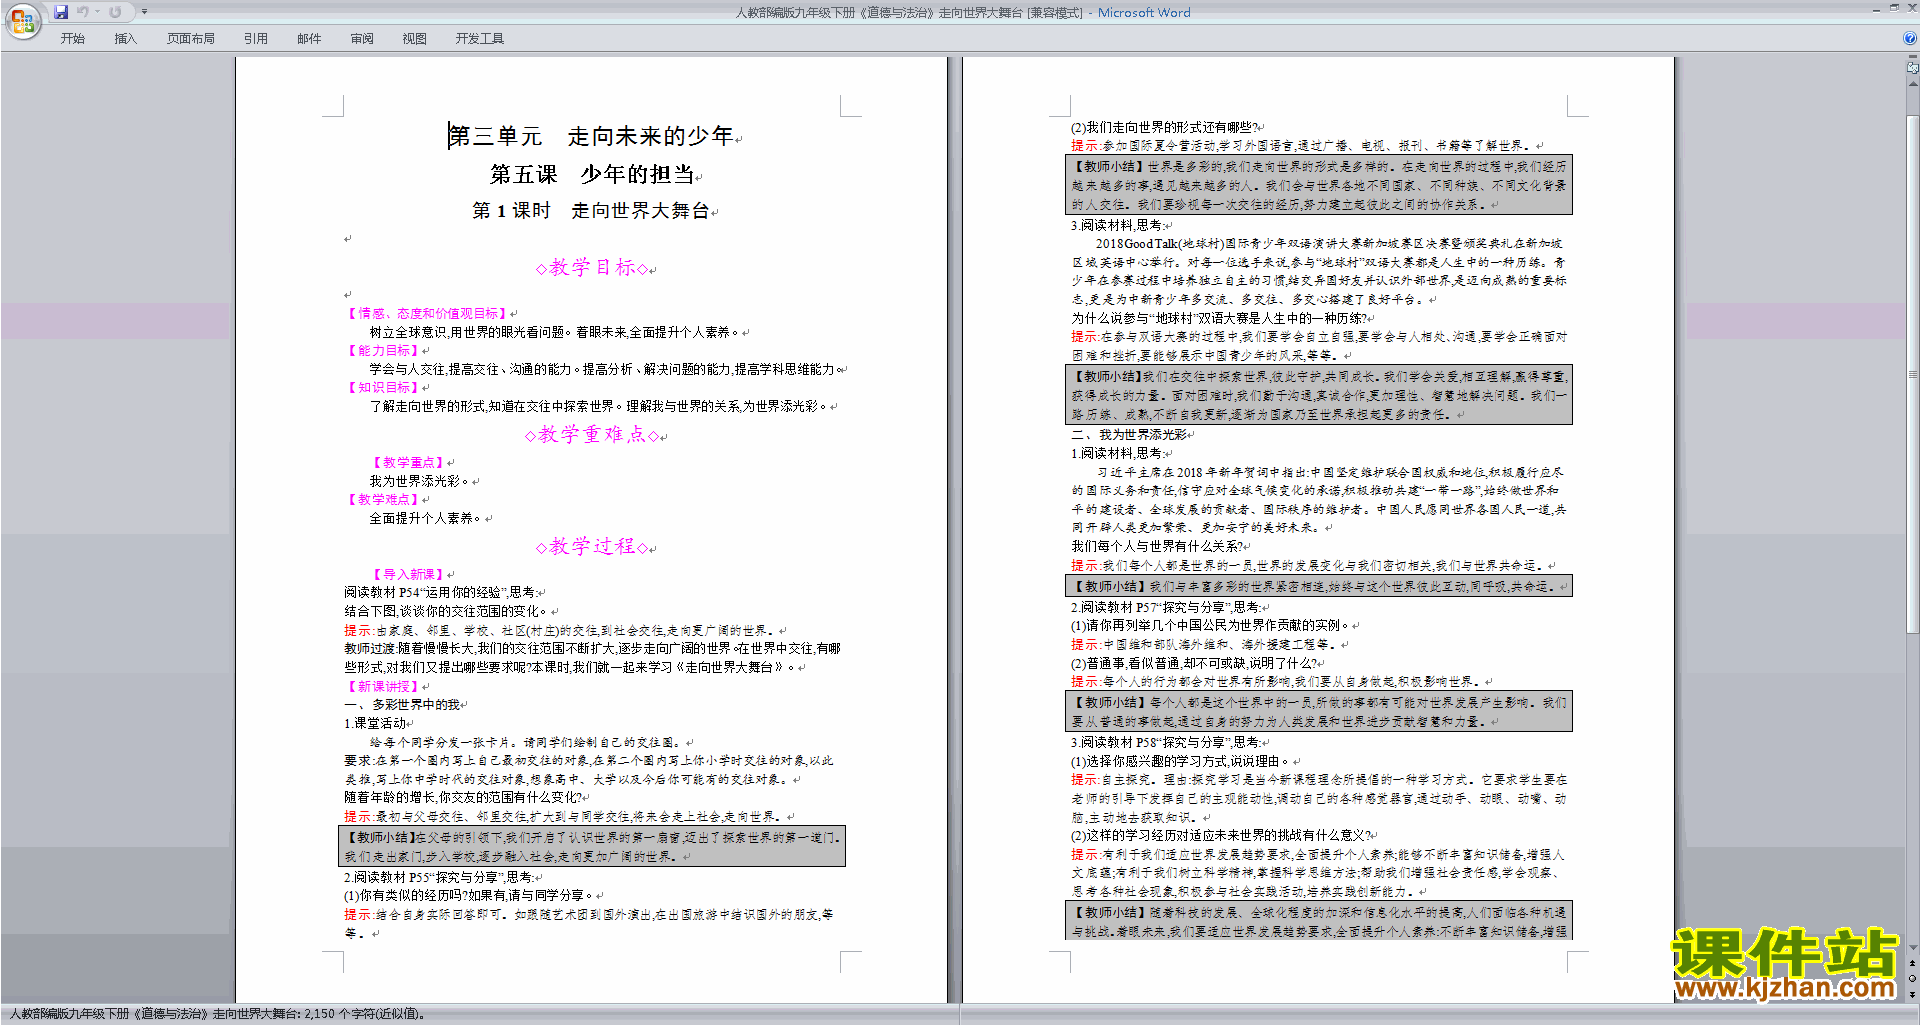Click heading 第五课 少年的担当
This screenshot has width=1920, height=1025.
point(592,174)
